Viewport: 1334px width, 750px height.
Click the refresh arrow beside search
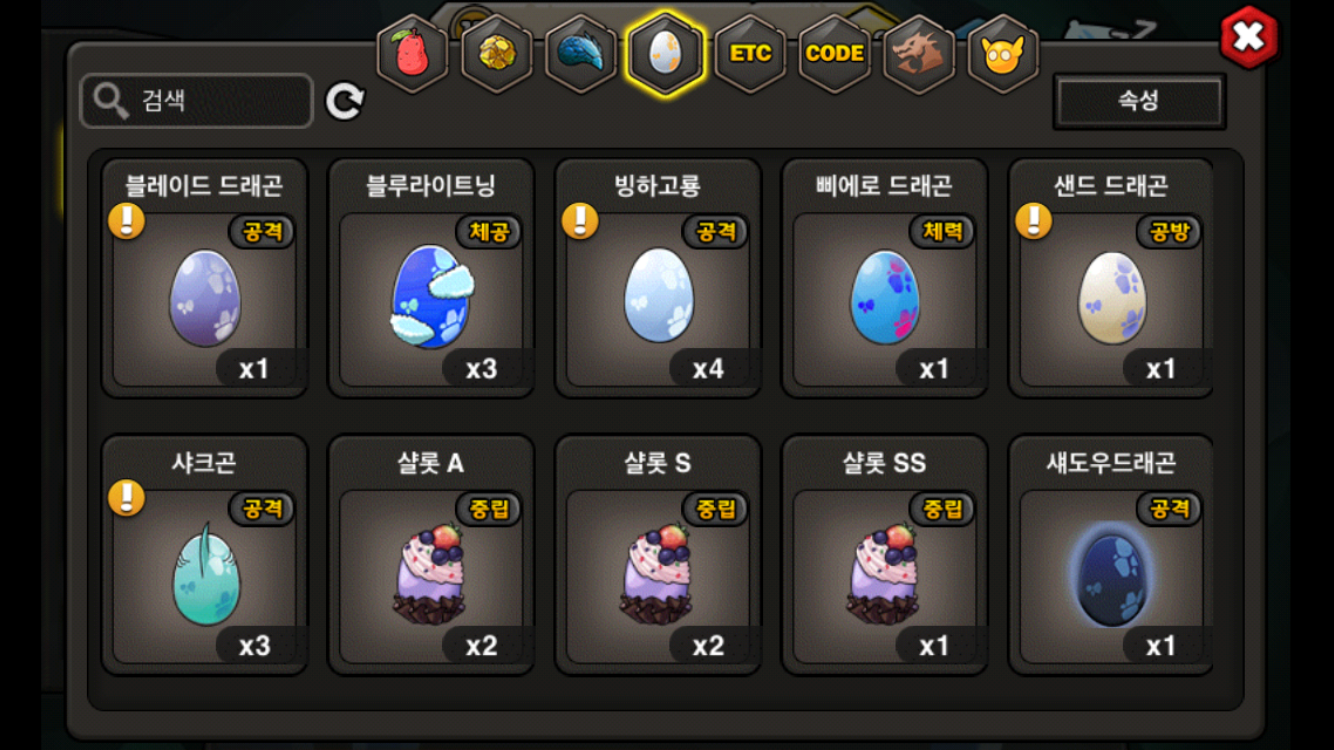click(345, 101)
